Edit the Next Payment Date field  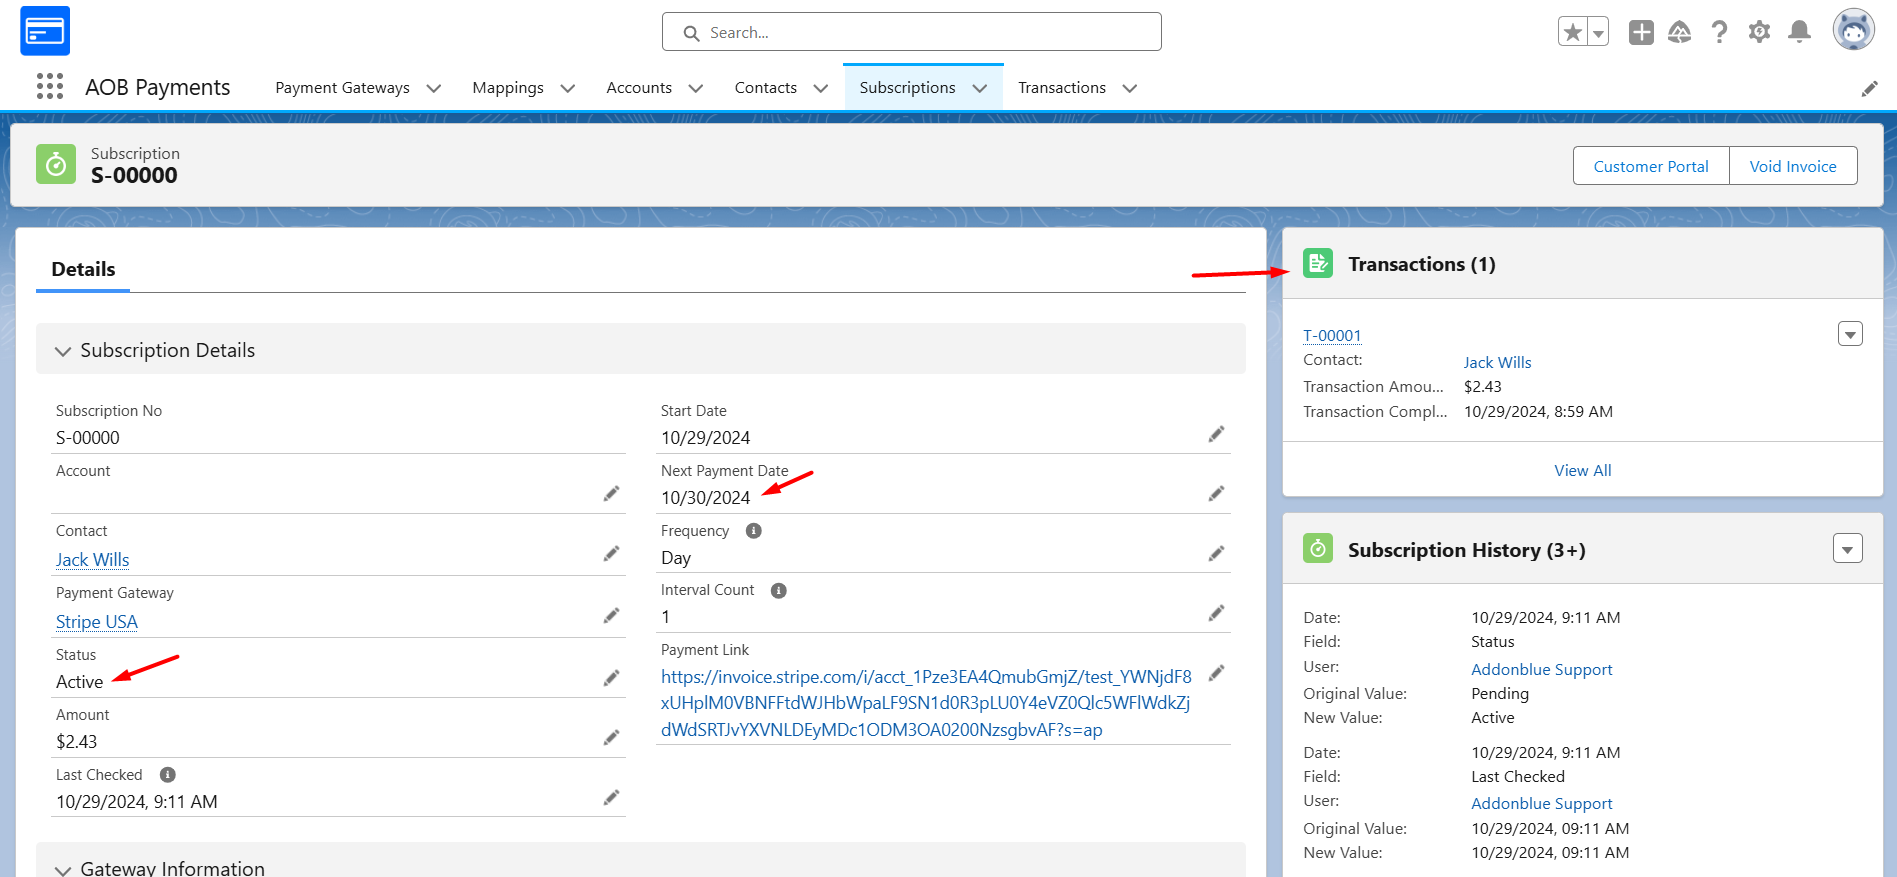click(1216, 494)
